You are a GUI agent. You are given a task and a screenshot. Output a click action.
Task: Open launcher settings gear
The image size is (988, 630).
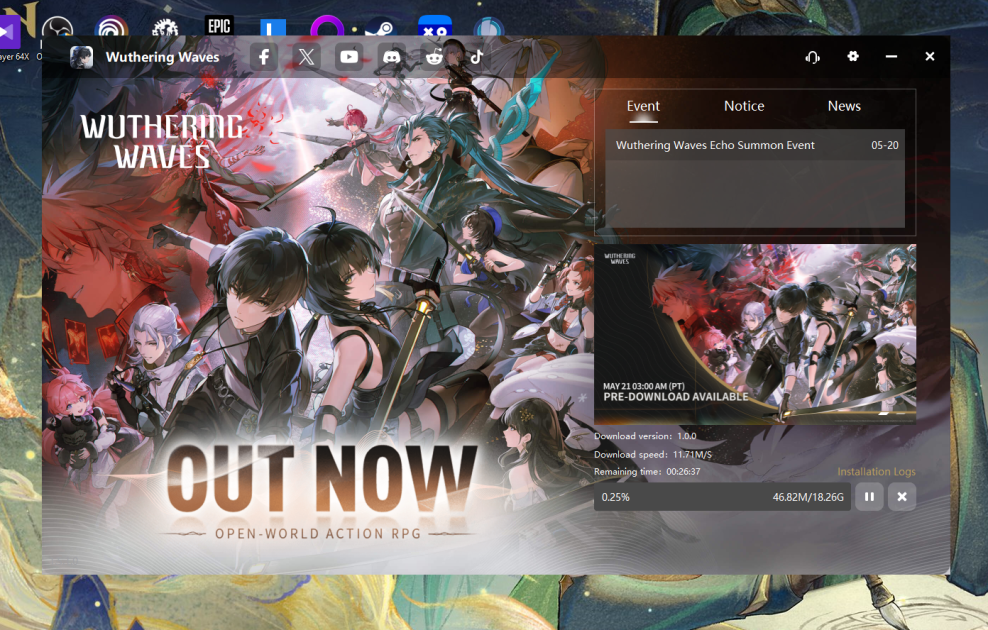point(853,56)
